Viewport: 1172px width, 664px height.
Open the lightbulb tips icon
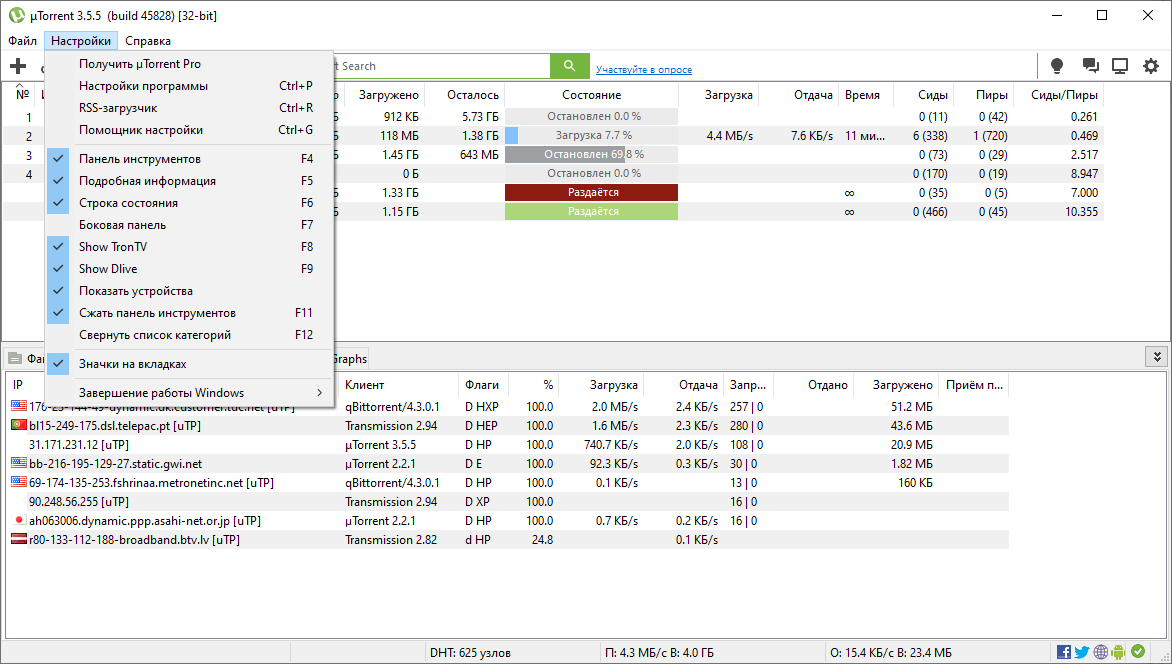[x=1057, y=67]
